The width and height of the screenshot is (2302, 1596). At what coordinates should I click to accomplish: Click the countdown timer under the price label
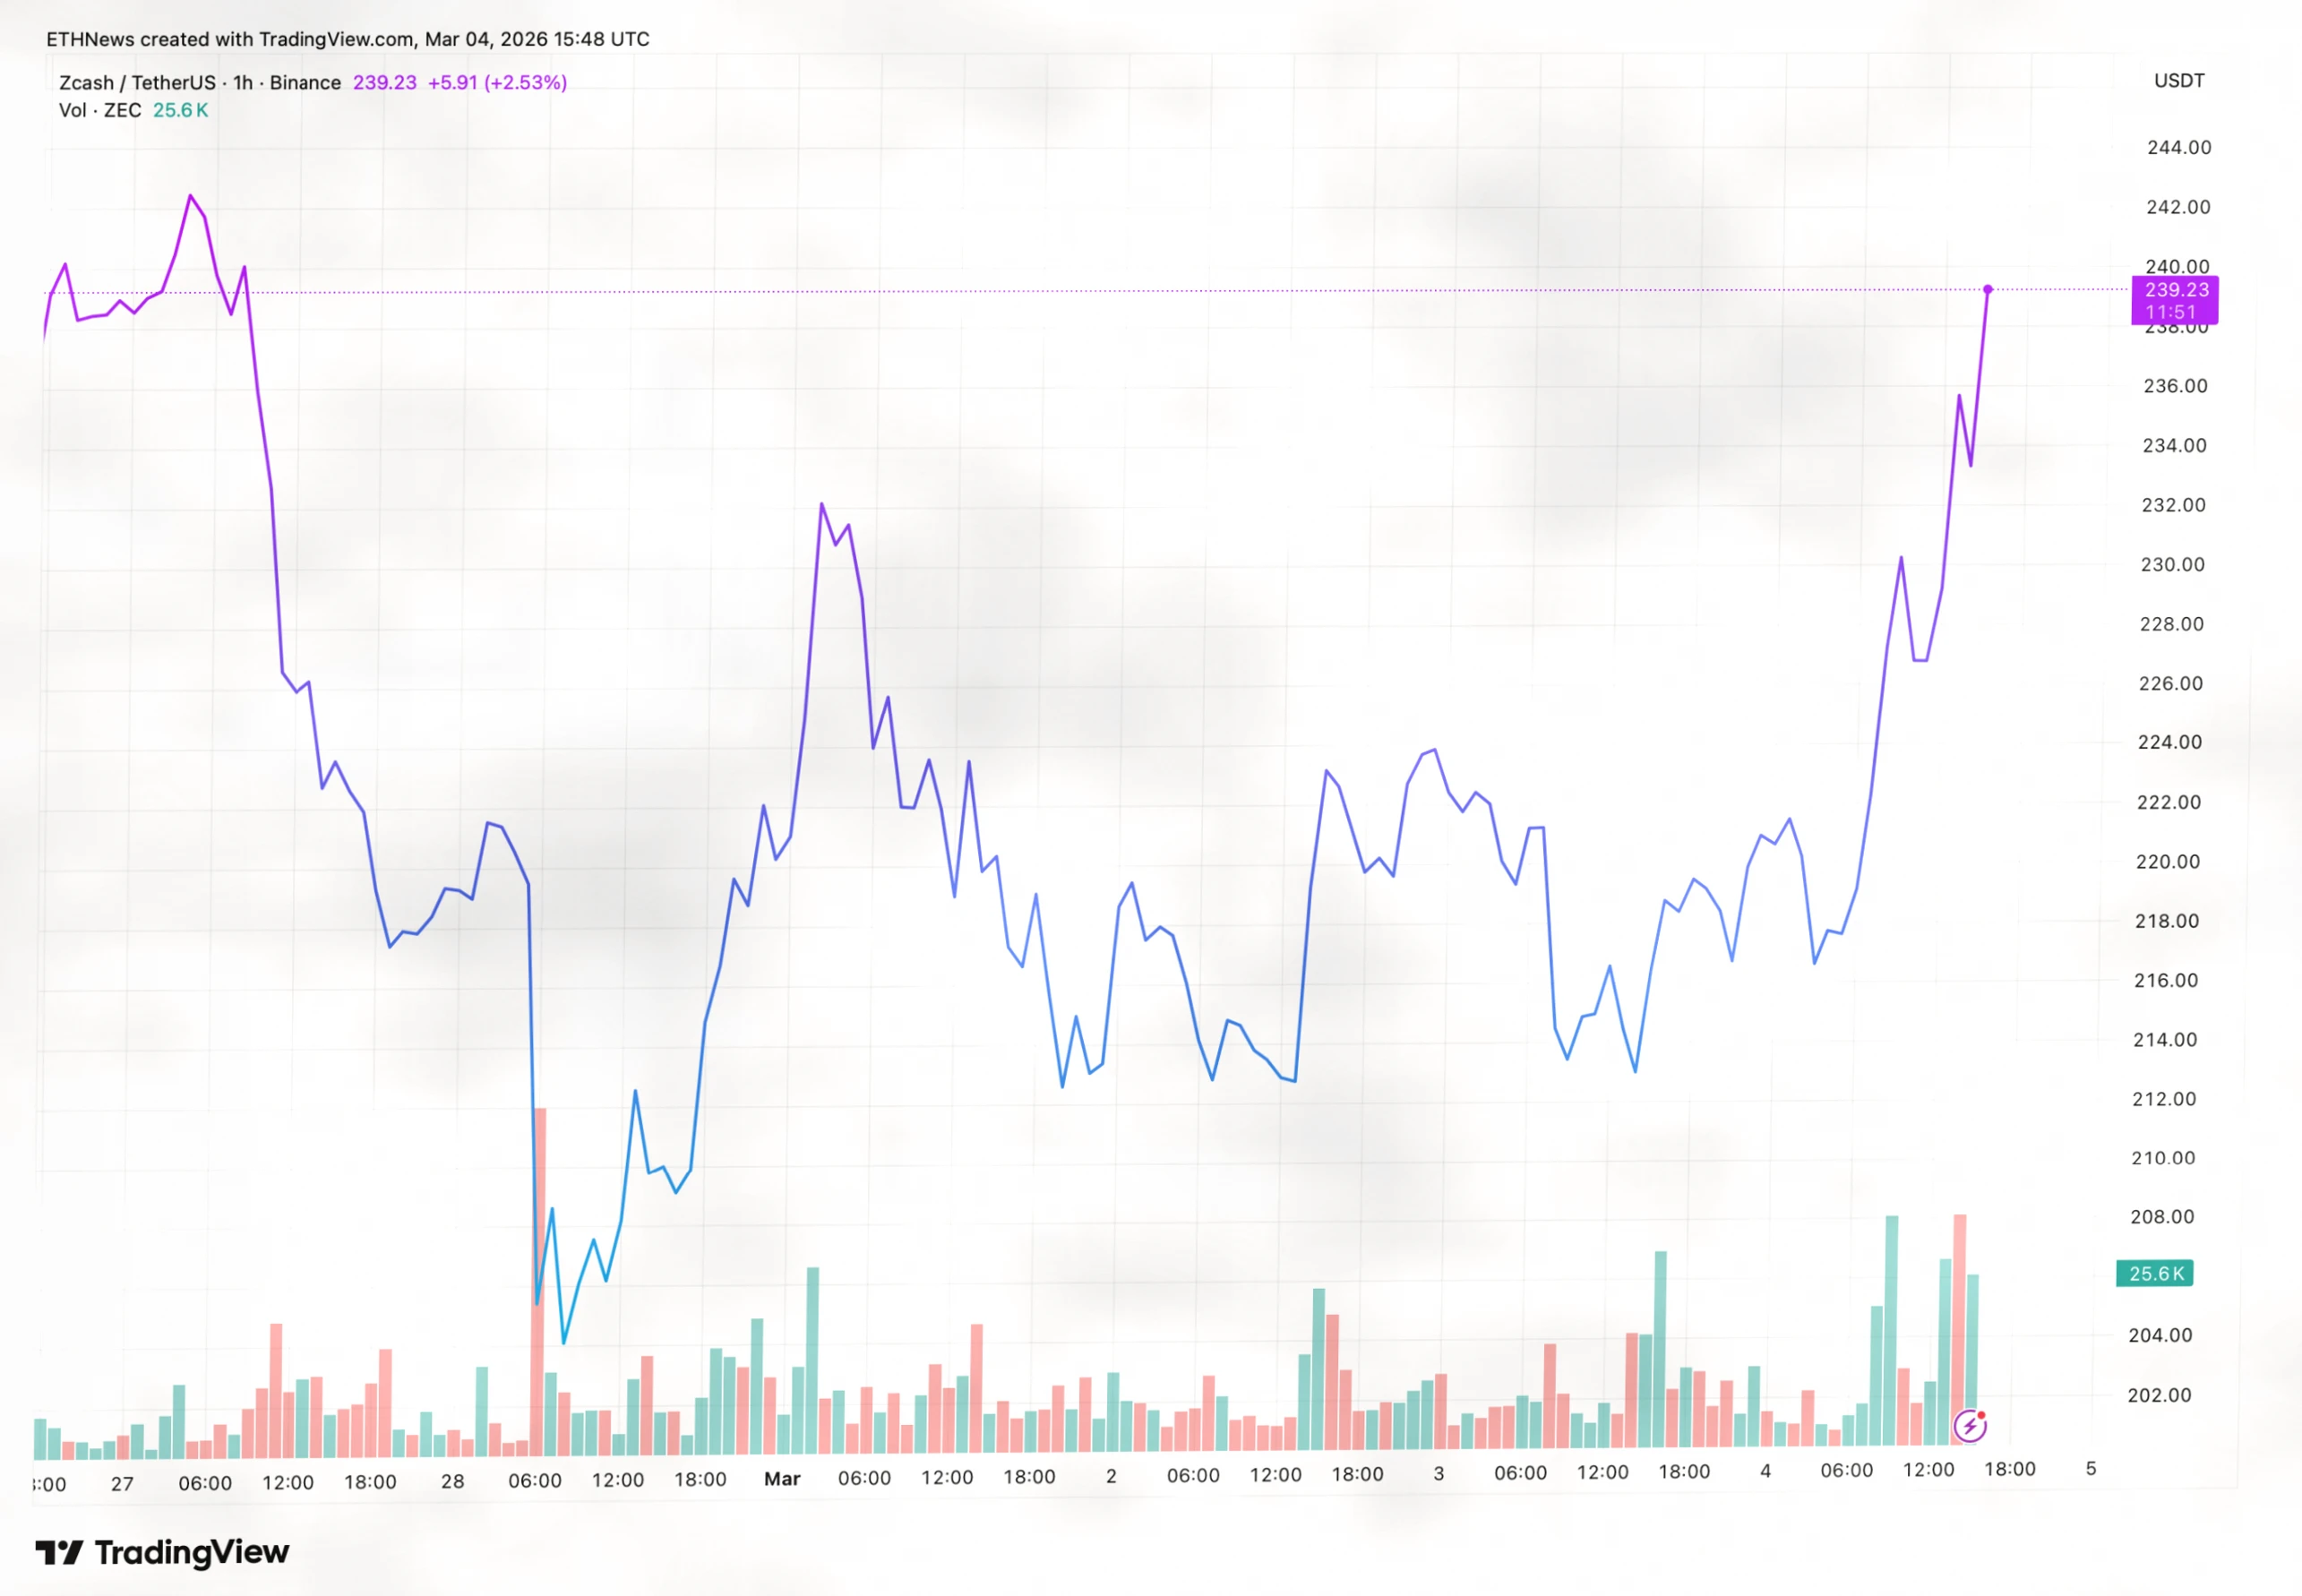pyautogui.click(x=2170, y=312)
